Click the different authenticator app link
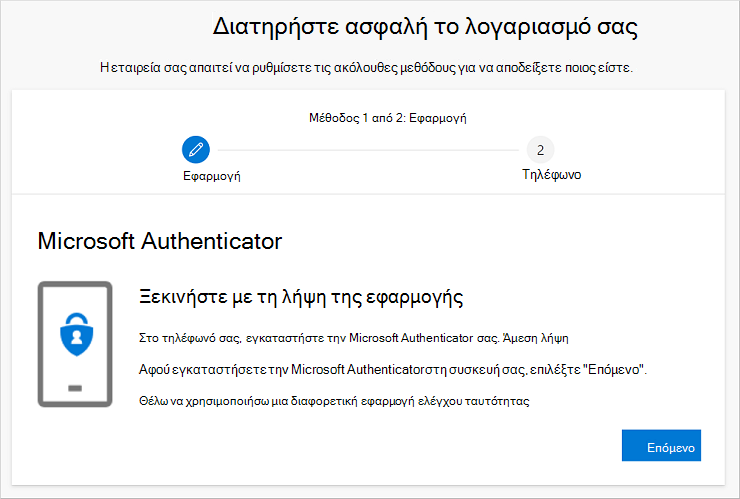 pyautogui.click(x=334, y=401)
